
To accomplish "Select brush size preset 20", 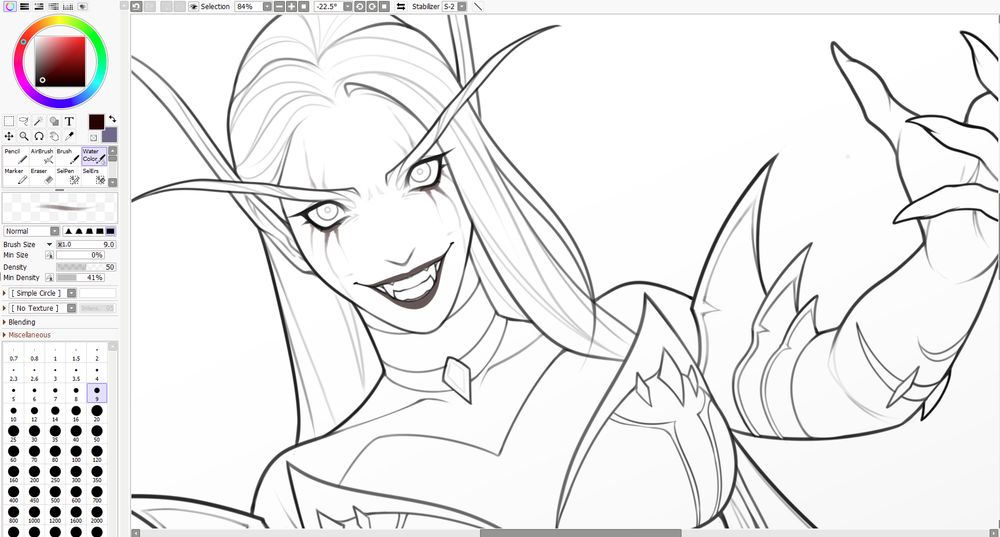I will coord(97,413).
